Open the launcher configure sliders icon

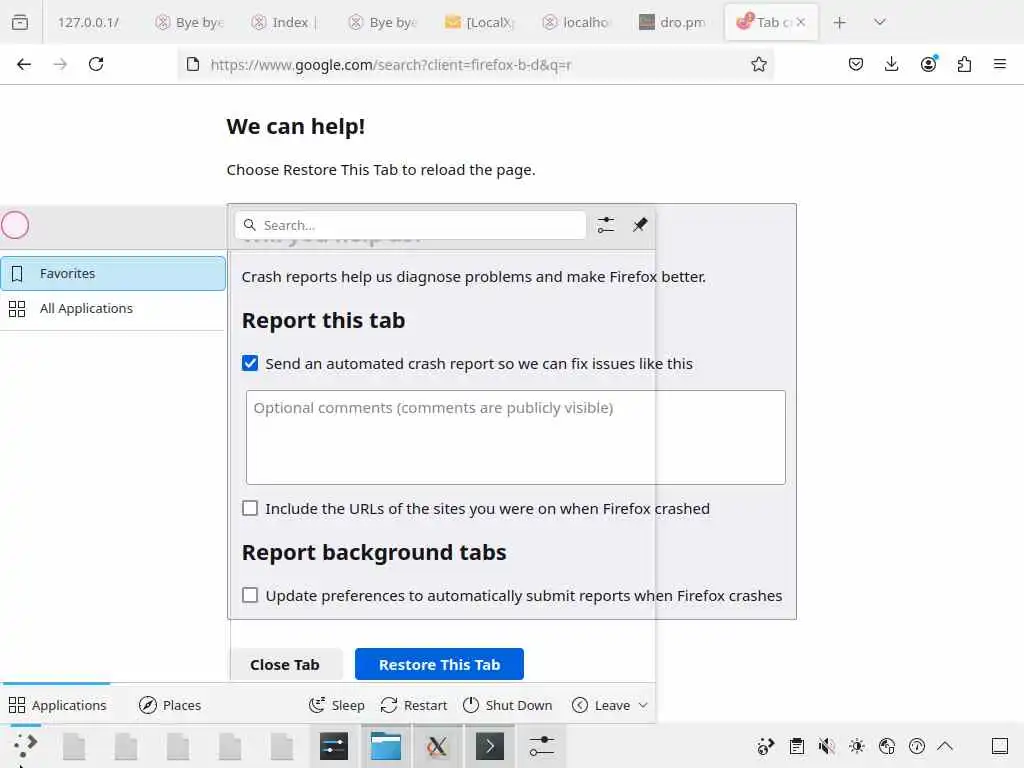pyautogui.click(x=605, y=225)
